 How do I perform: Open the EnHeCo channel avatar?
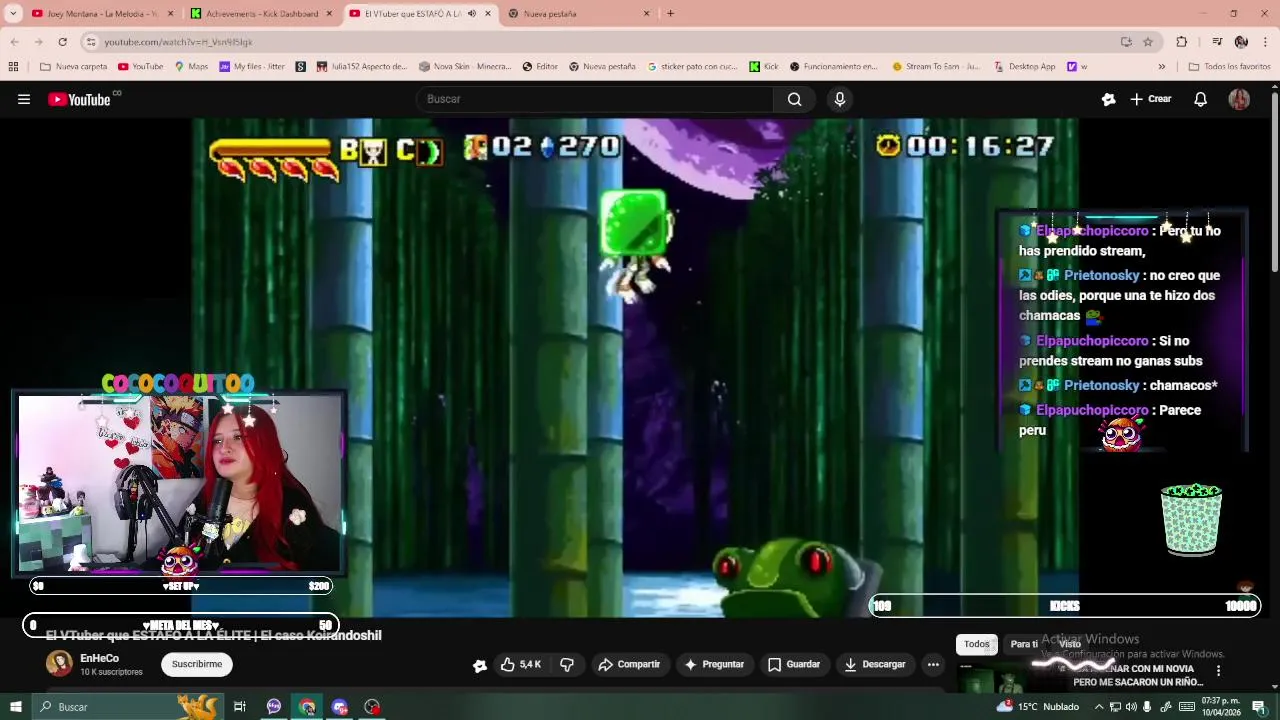(x=59, y=664)
